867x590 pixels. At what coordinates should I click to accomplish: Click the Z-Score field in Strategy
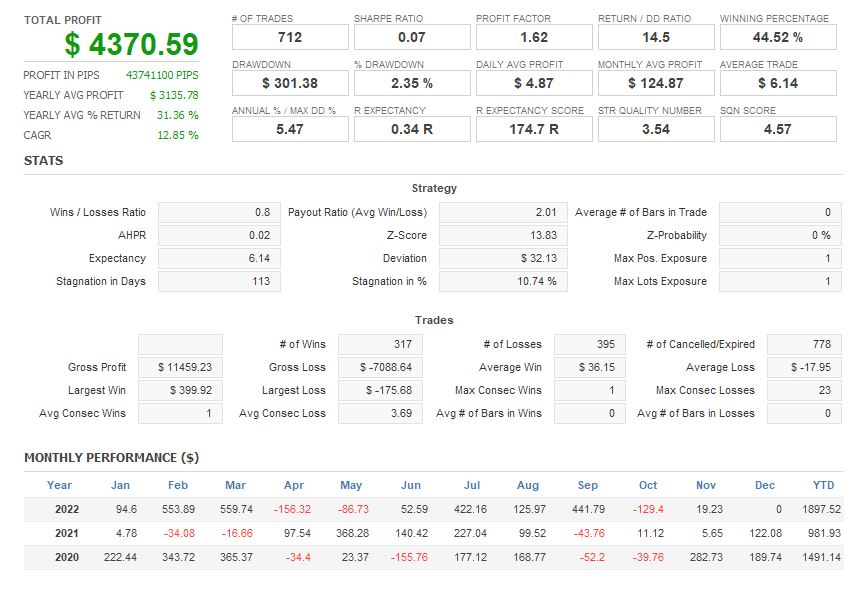(x=501, y=236)
